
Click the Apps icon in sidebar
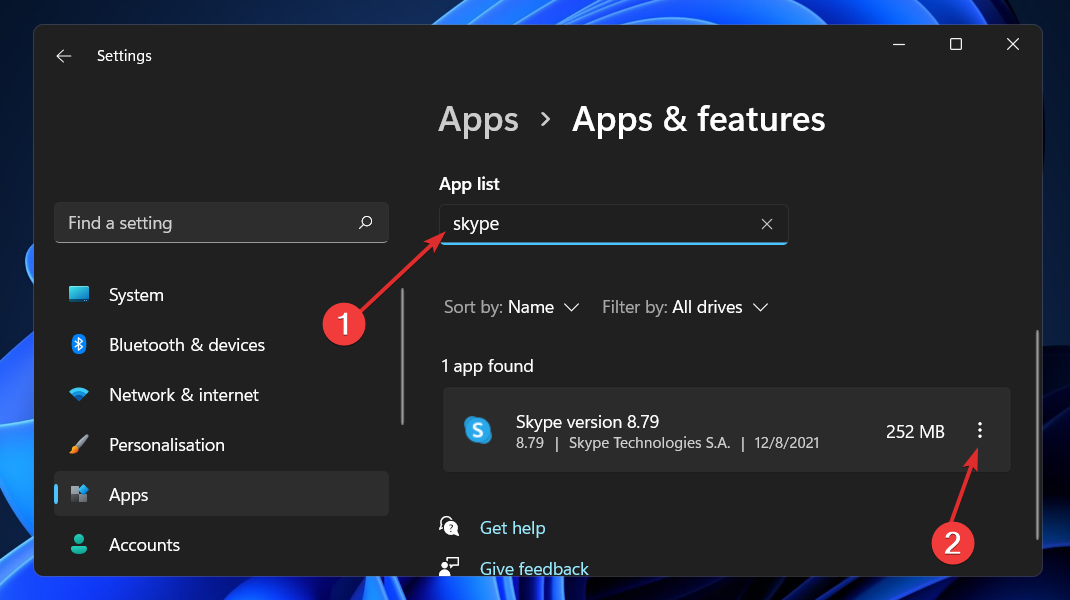tap(79, 494)
